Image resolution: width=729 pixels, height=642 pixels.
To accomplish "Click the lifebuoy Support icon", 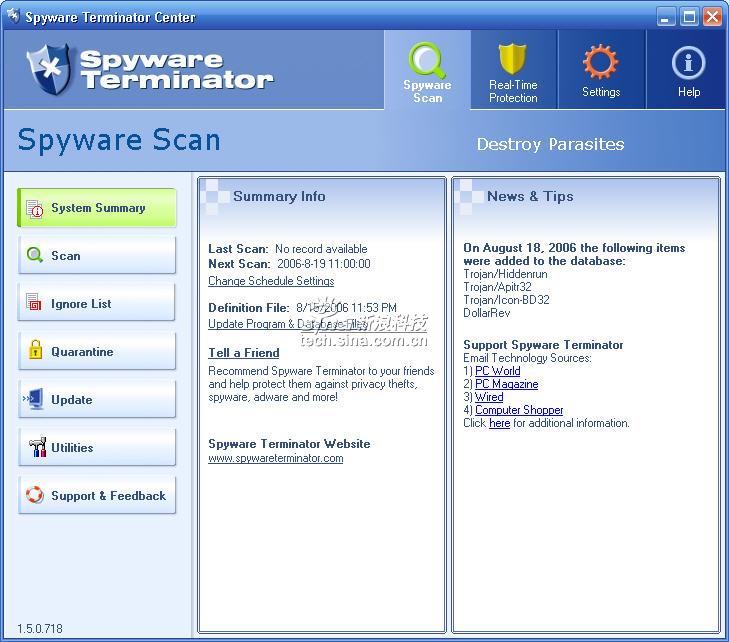I will click(x=35, y=495).
